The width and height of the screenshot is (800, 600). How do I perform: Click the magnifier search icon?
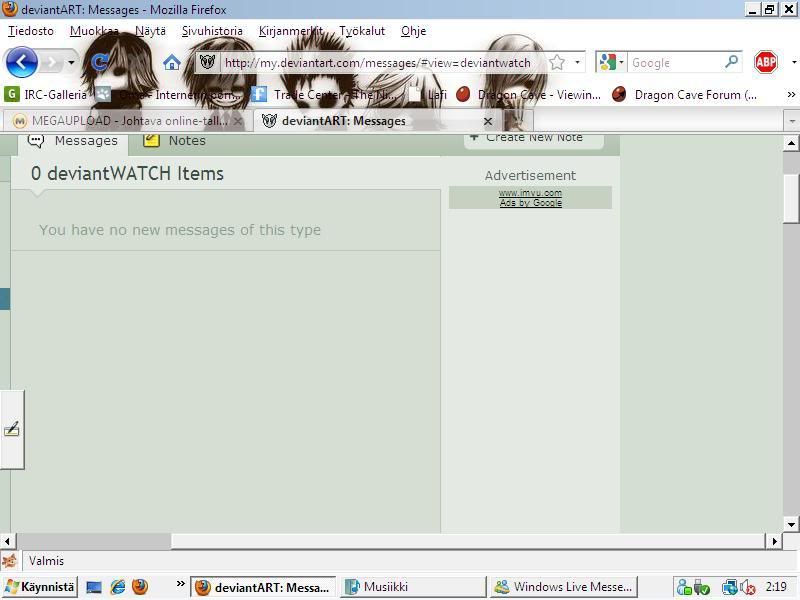(x=732, y=62)
